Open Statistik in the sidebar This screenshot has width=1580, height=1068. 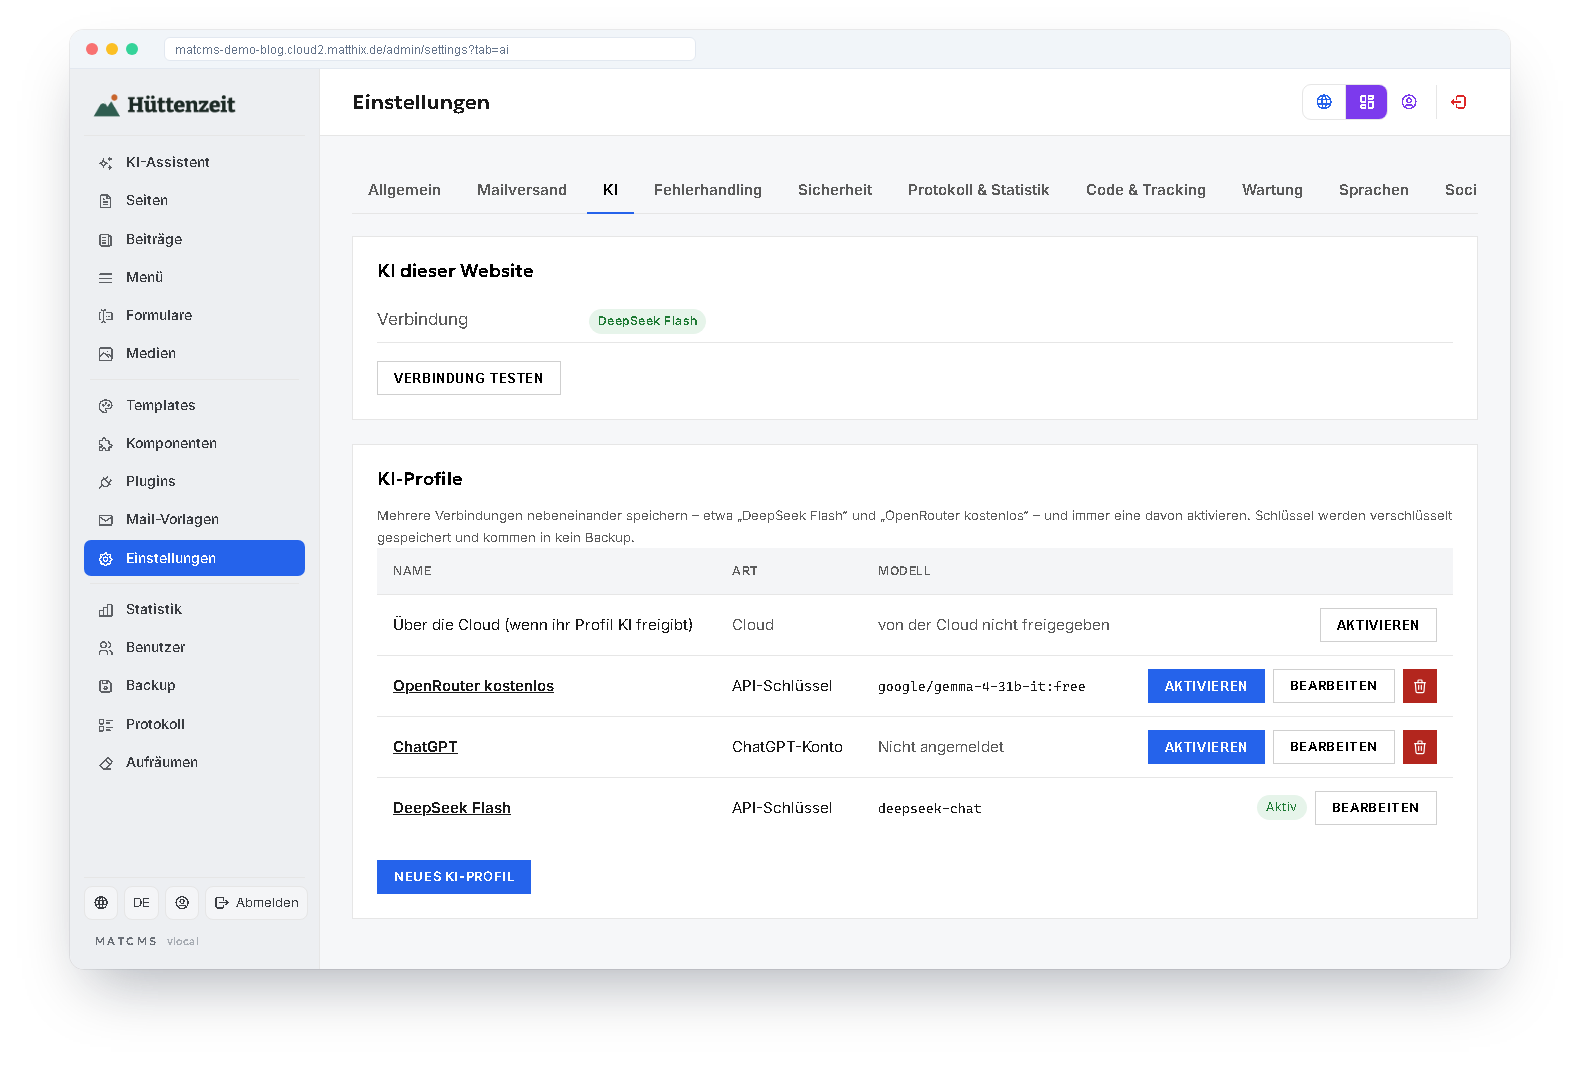pos(194,609)
